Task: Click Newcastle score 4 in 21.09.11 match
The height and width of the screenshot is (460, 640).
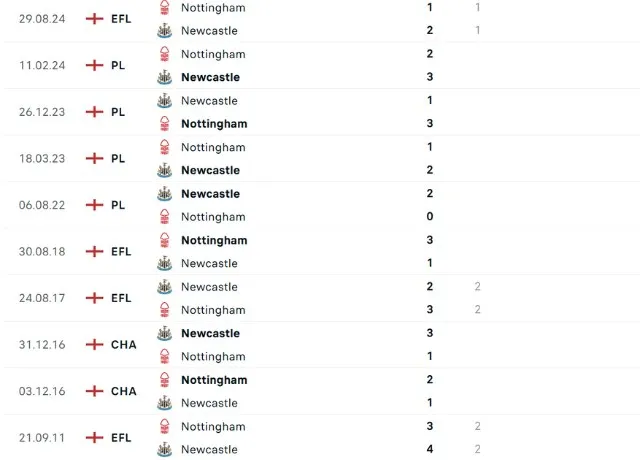Action: click(x=430, y=449)
